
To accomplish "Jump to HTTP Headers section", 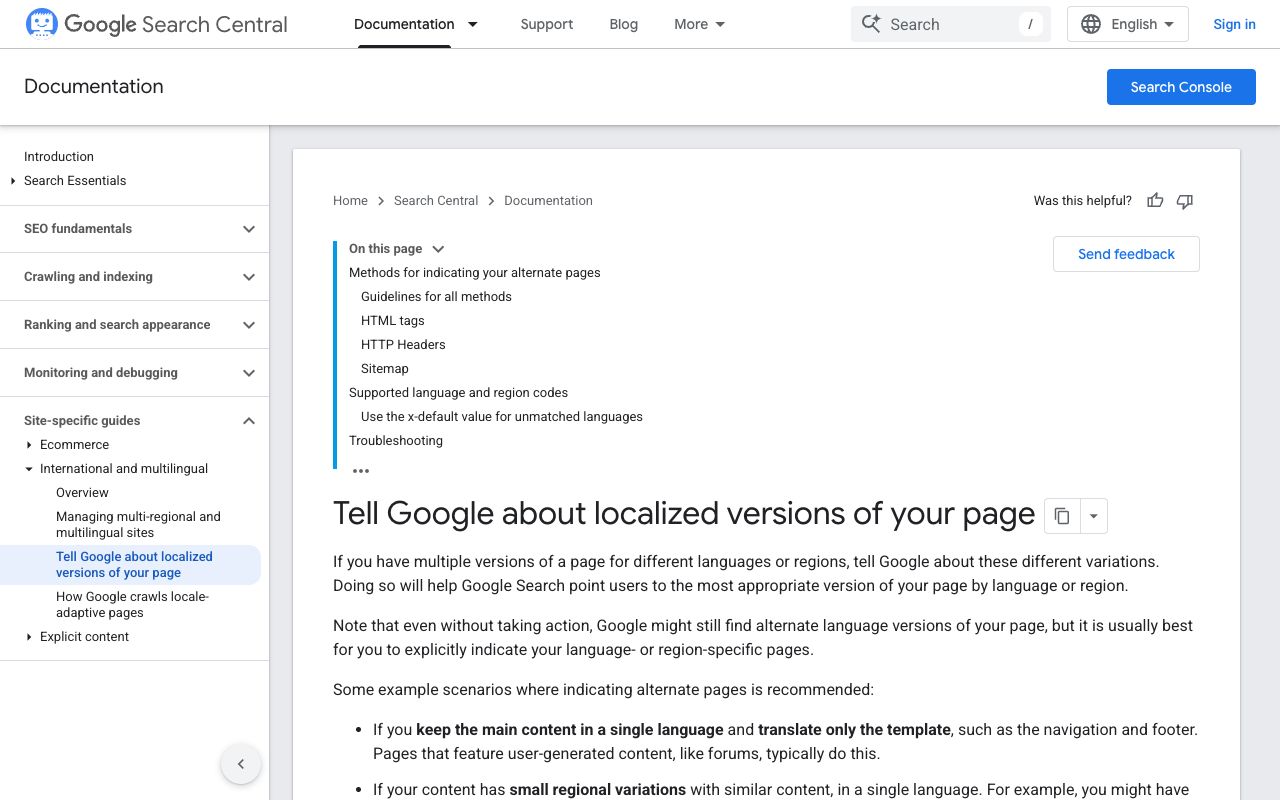I will pos(403,345).
